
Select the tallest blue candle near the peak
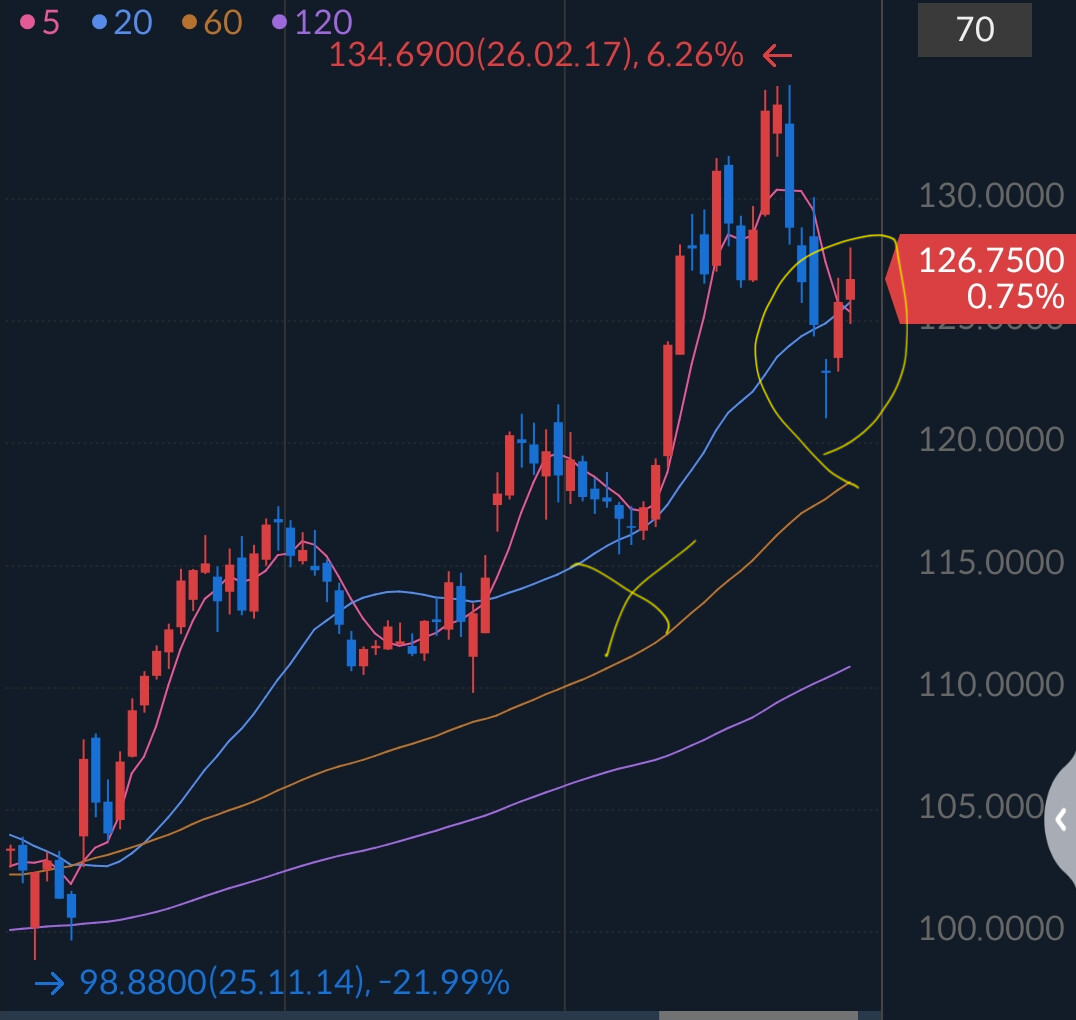point(789,176)
